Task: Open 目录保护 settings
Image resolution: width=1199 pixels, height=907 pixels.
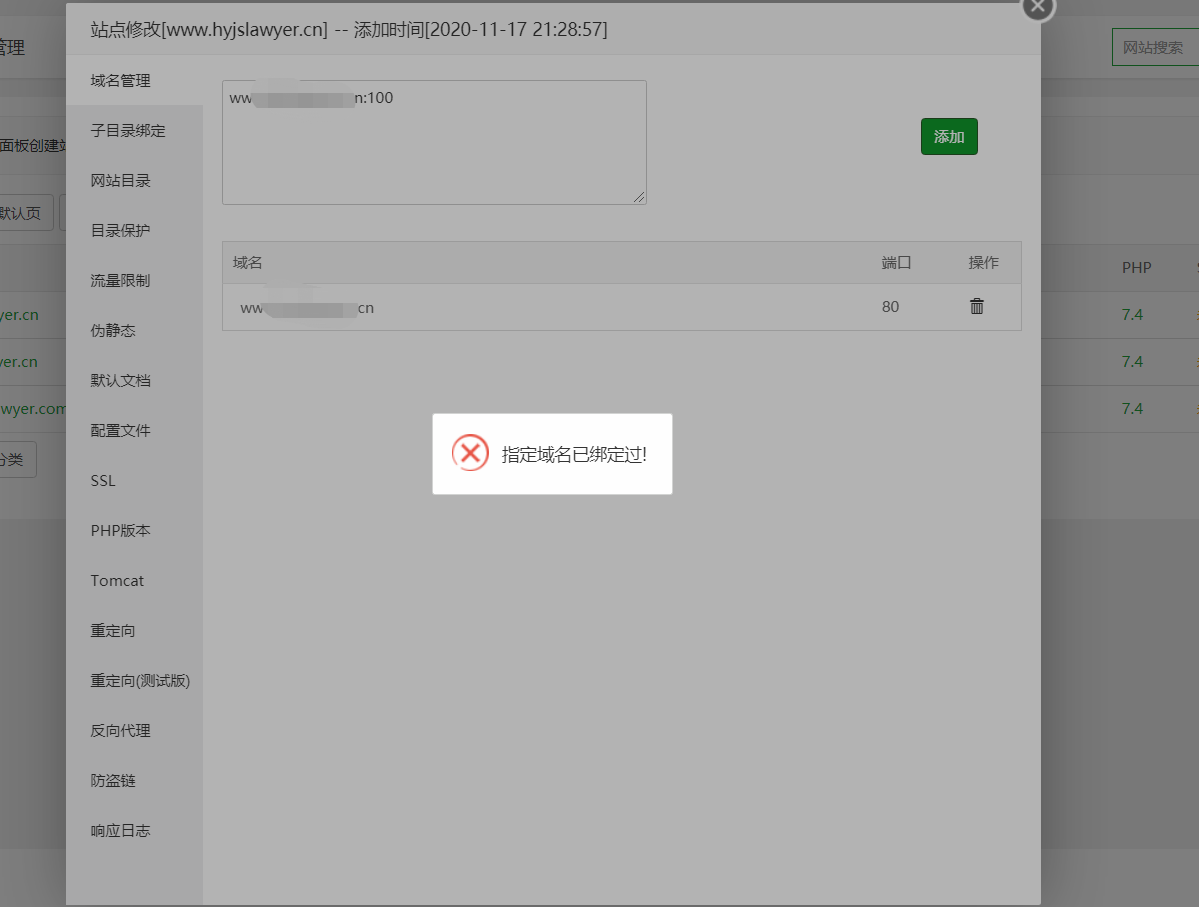Action: (x=134, y=230)
